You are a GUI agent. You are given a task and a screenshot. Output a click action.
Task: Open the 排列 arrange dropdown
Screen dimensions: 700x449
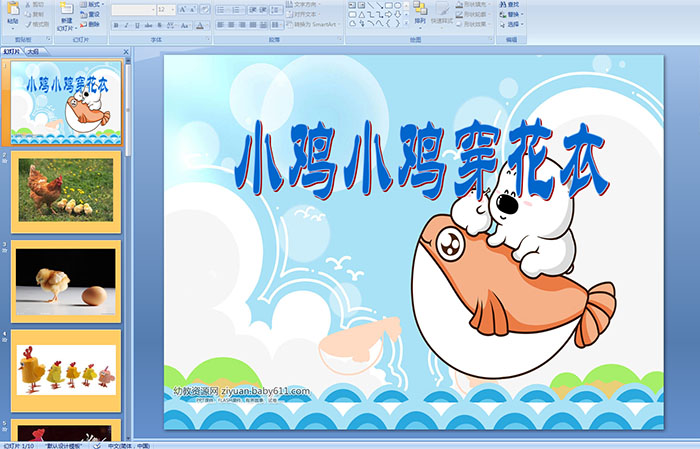pyautogui.click(x=420, y=14)
